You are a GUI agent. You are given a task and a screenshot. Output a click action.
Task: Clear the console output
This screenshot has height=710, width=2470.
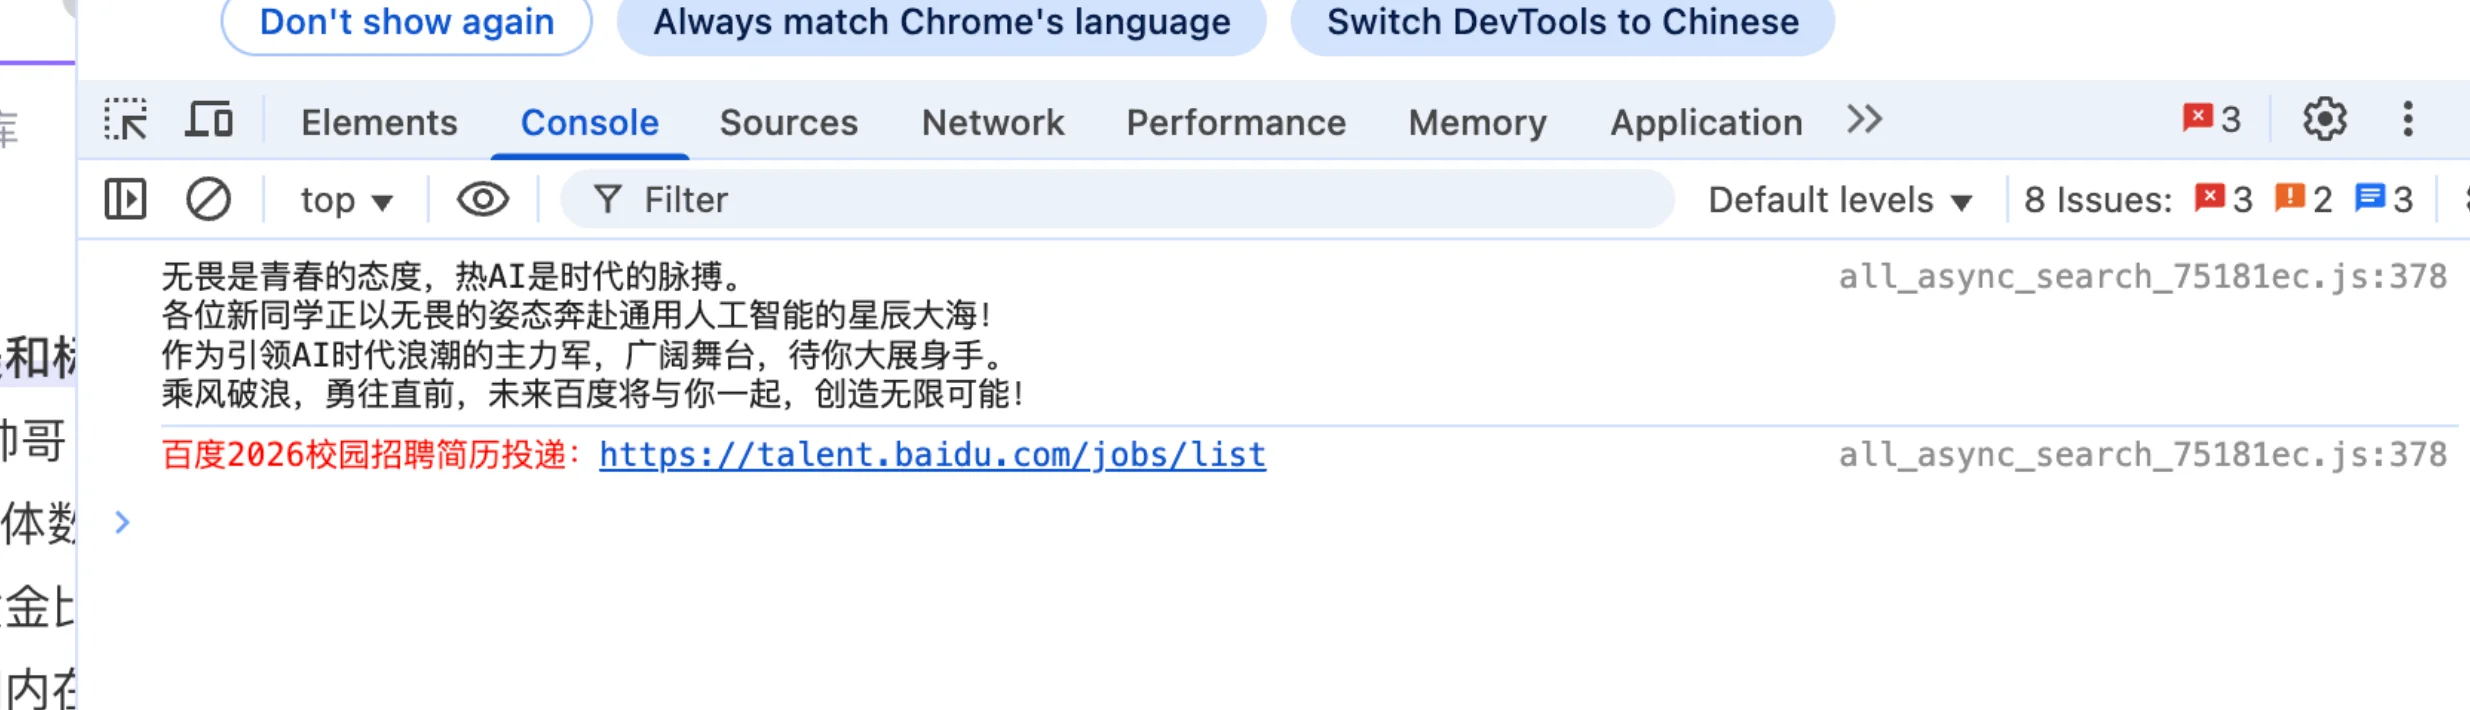(208, 199)
